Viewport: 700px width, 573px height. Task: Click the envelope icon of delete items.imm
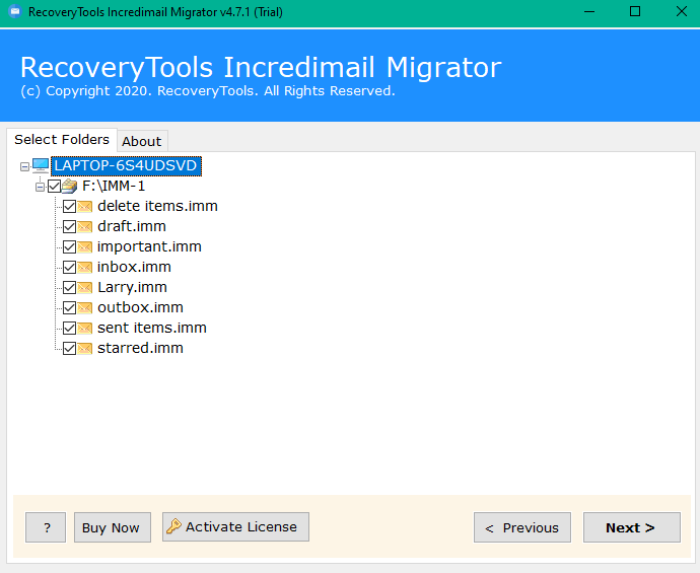point(84,206)
